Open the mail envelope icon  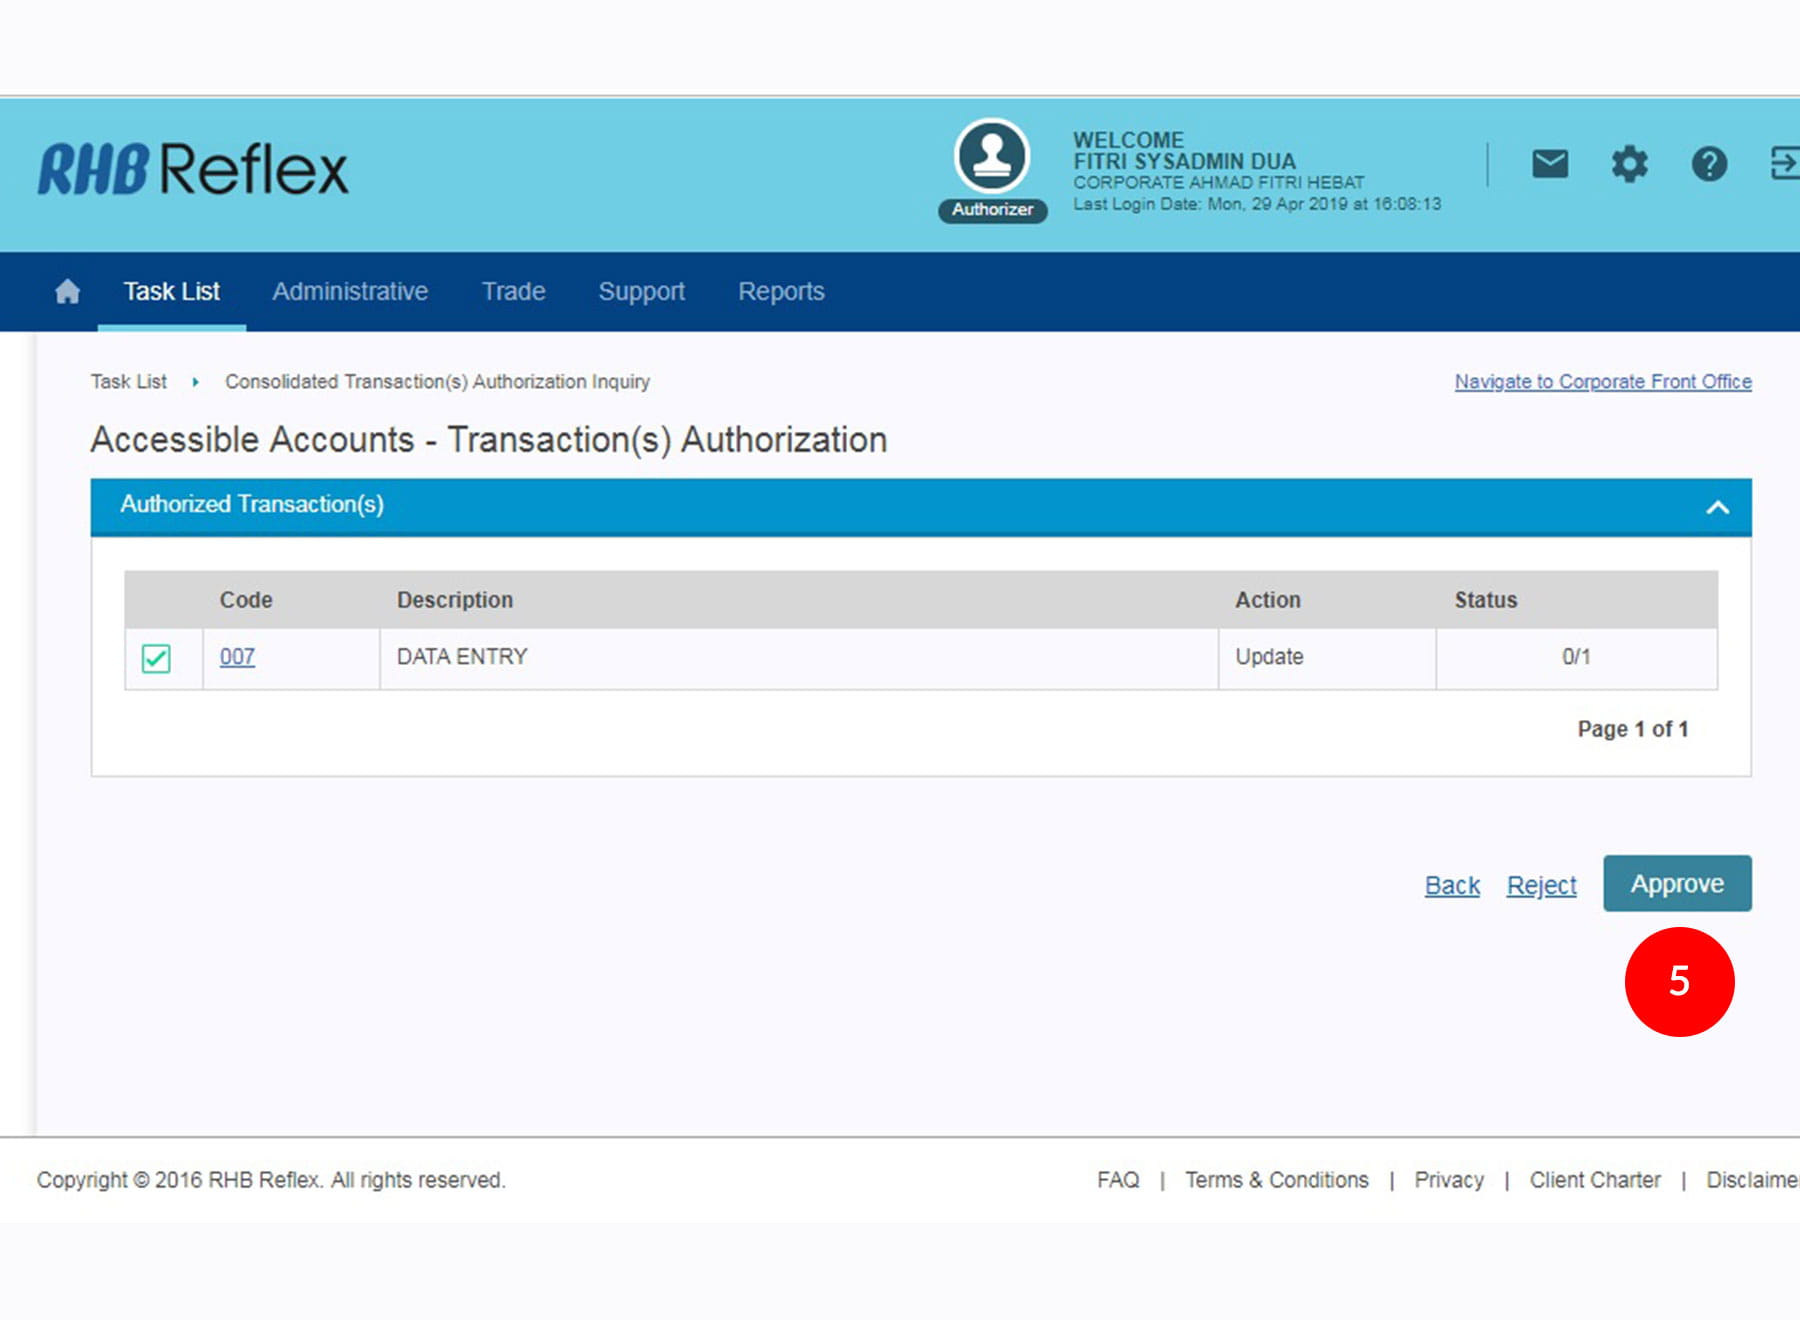pyautogui.click(x=1549, y=163)
